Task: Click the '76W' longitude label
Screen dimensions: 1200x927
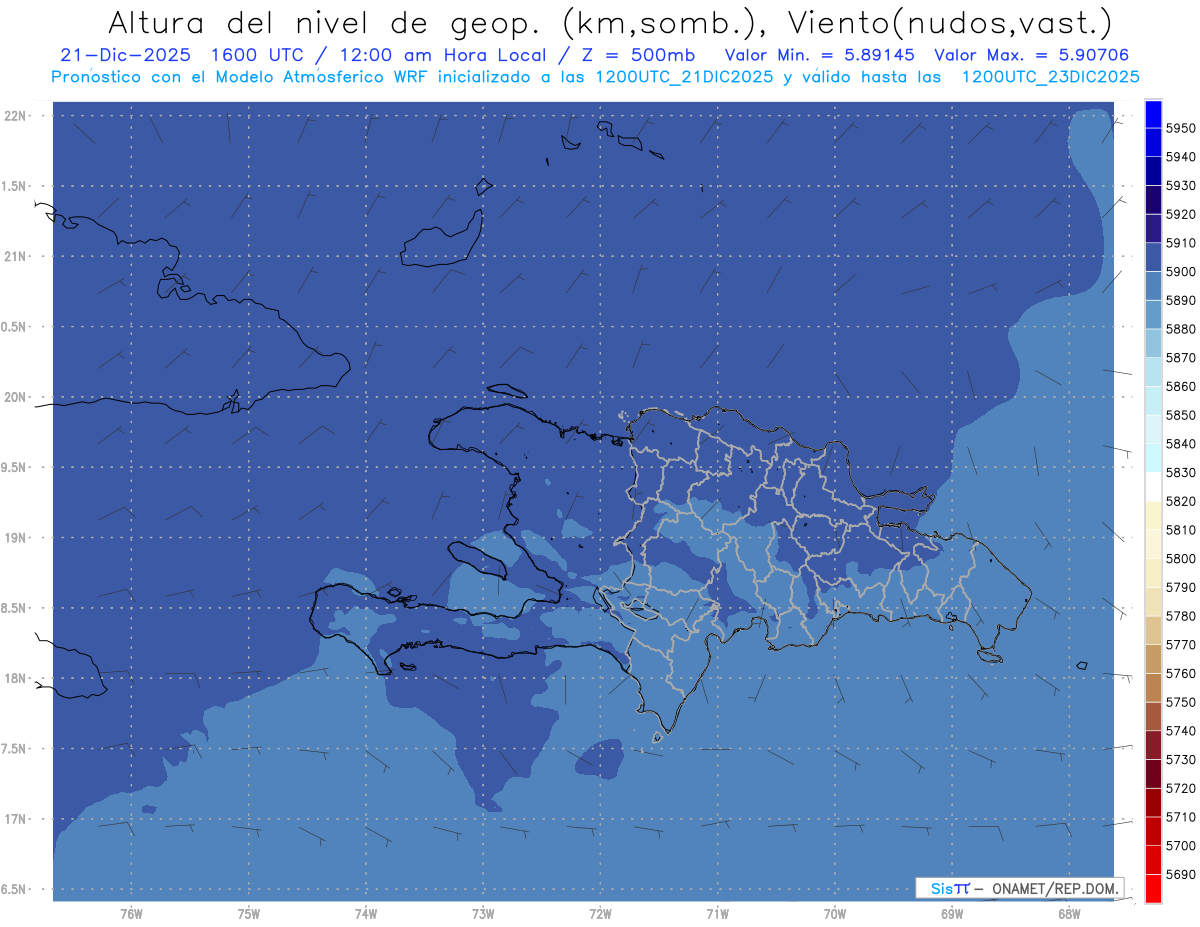Action: 131,914
